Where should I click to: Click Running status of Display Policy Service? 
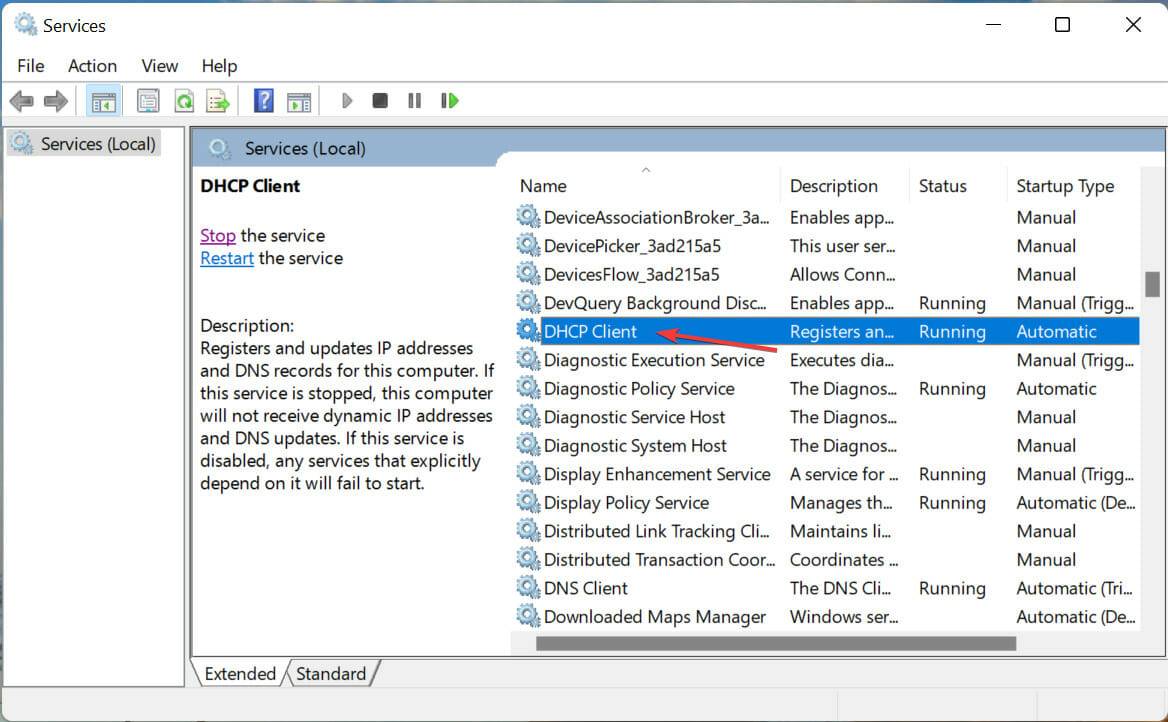click(951, 503)
